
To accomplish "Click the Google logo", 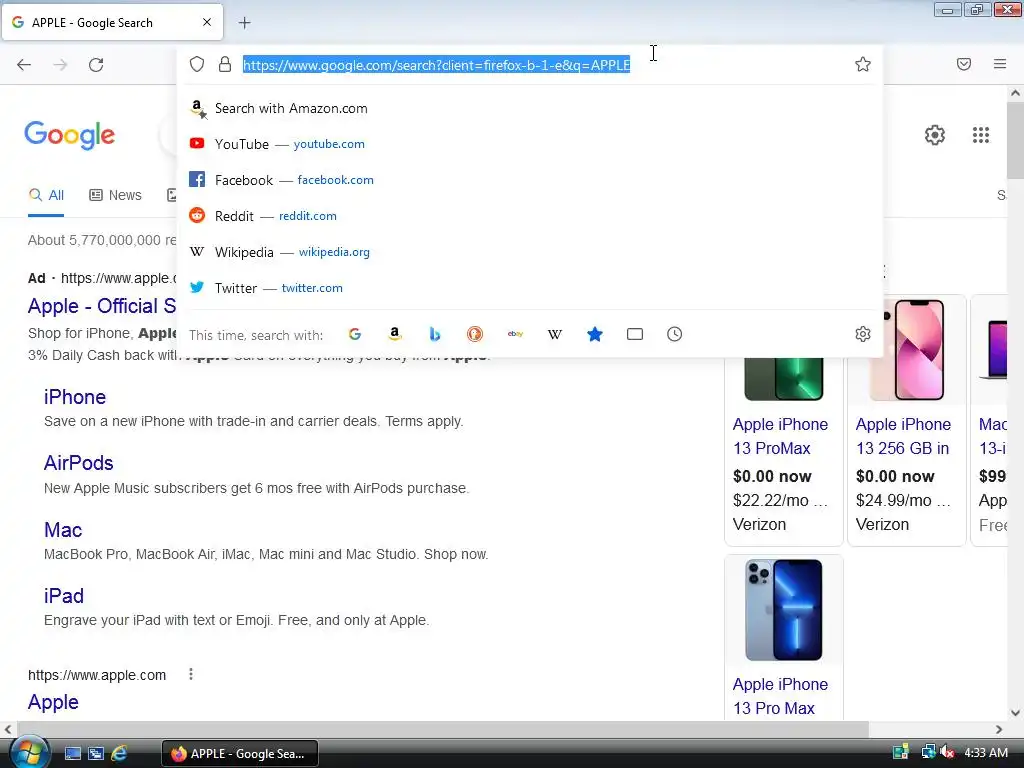I will [69, 135].
